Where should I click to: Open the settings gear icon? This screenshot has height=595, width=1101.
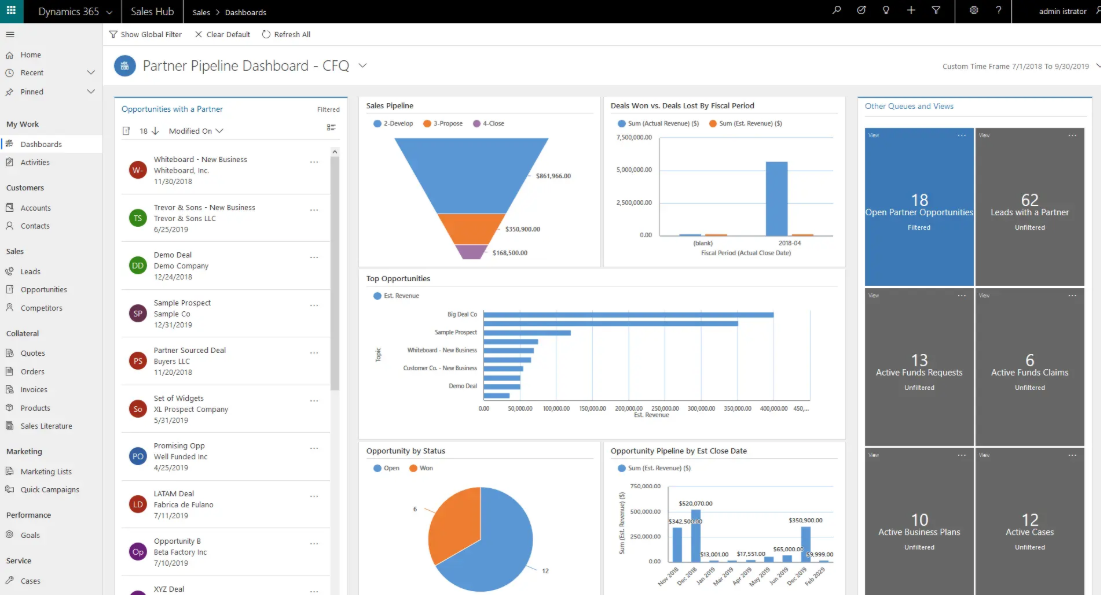pos(974,11)
